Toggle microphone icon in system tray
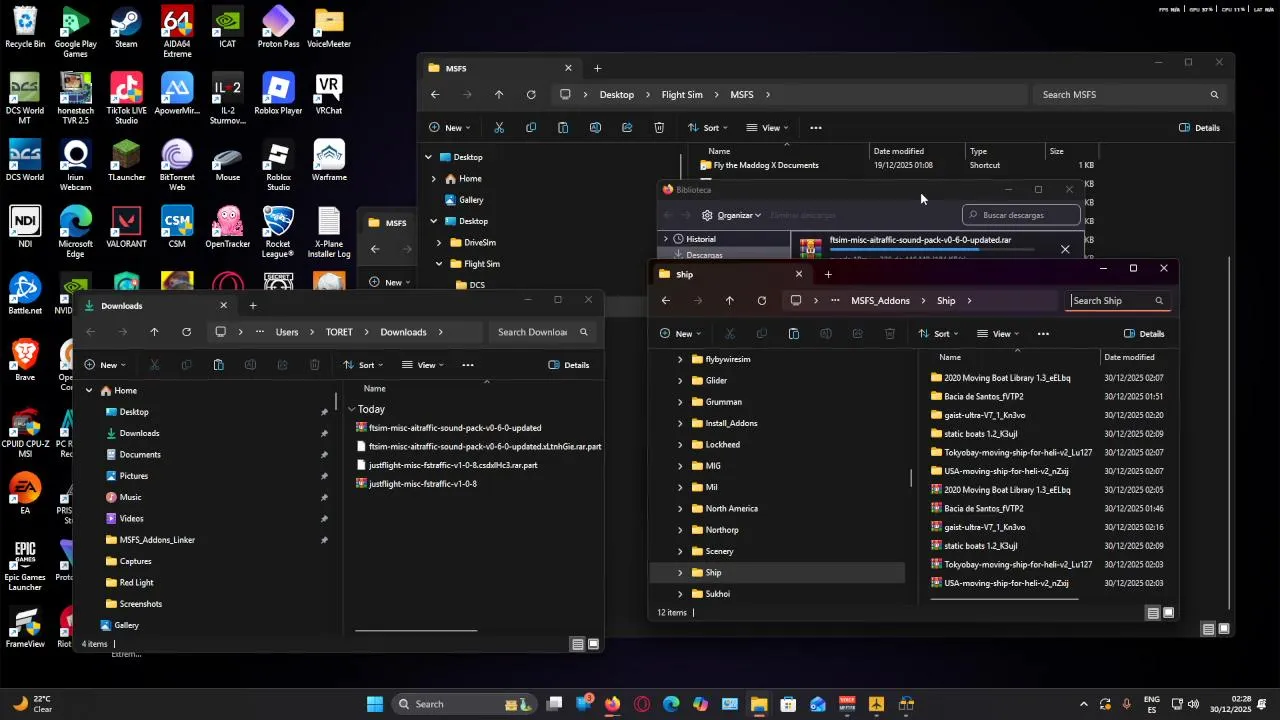This screenshot has width=1280, height=720. [1127, 704]
